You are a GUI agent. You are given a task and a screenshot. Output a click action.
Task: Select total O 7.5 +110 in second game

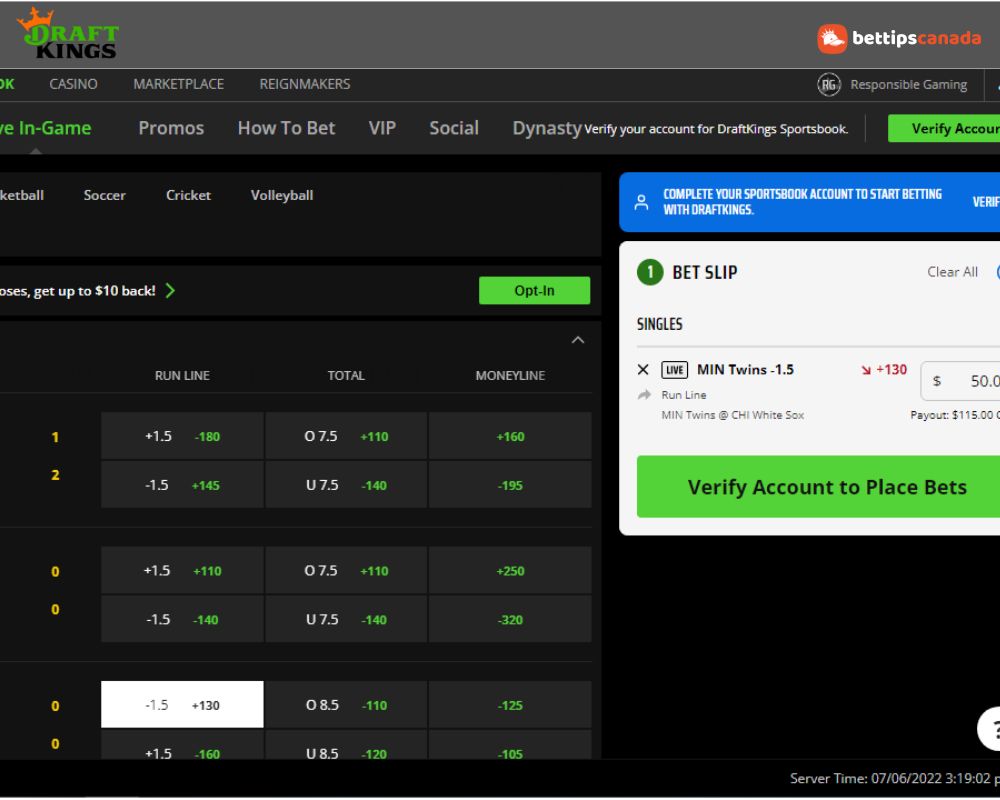pos(346,571)
